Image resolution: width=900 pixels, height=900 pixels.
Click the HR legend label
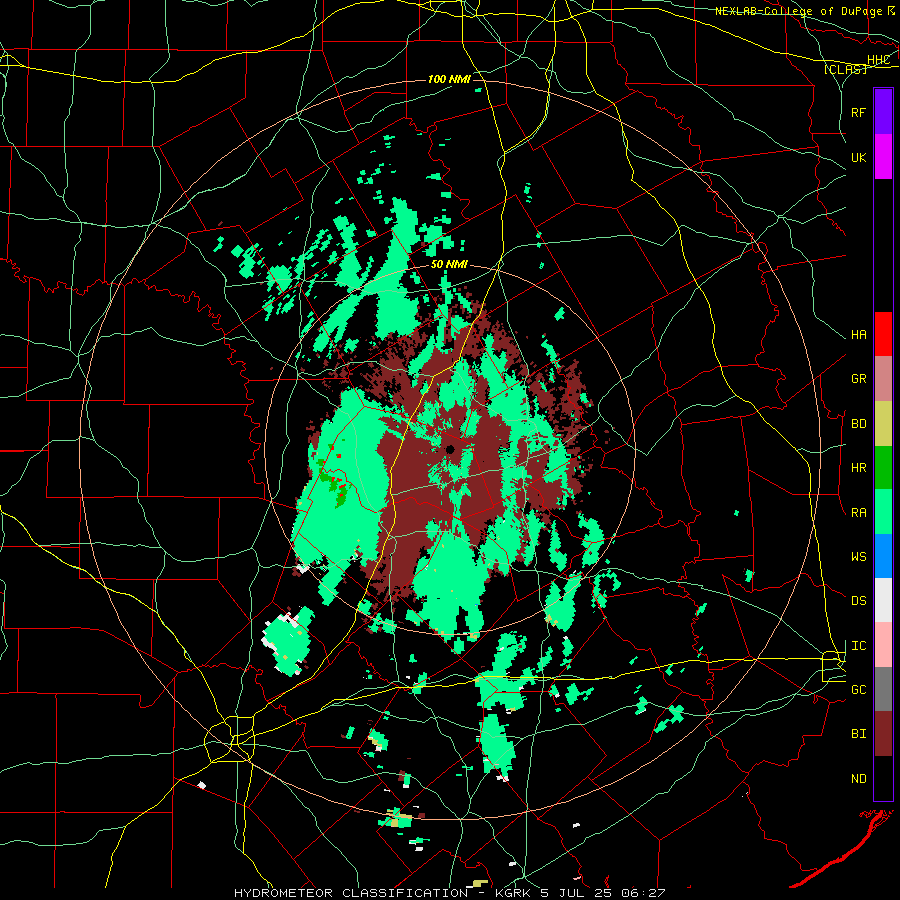pyautogui.click(x=858, y=468)
